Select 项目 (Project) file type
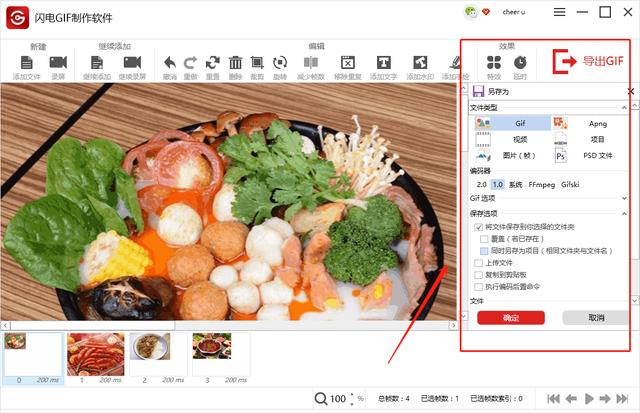 point(589,140)
